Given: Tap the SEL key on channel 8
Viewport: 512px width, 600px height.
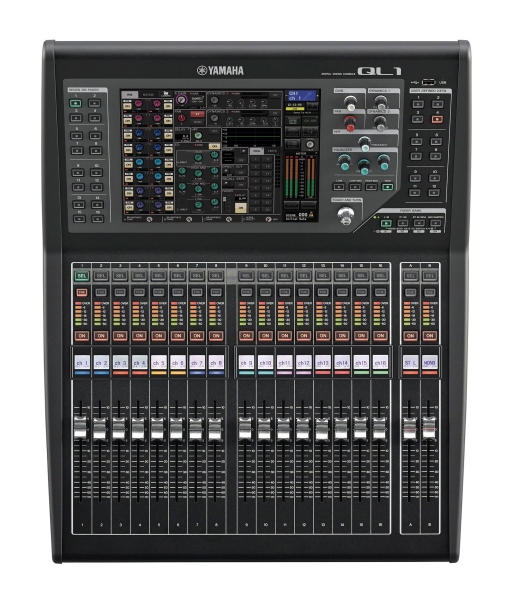Looking at the screenshot, I should 215,276.
